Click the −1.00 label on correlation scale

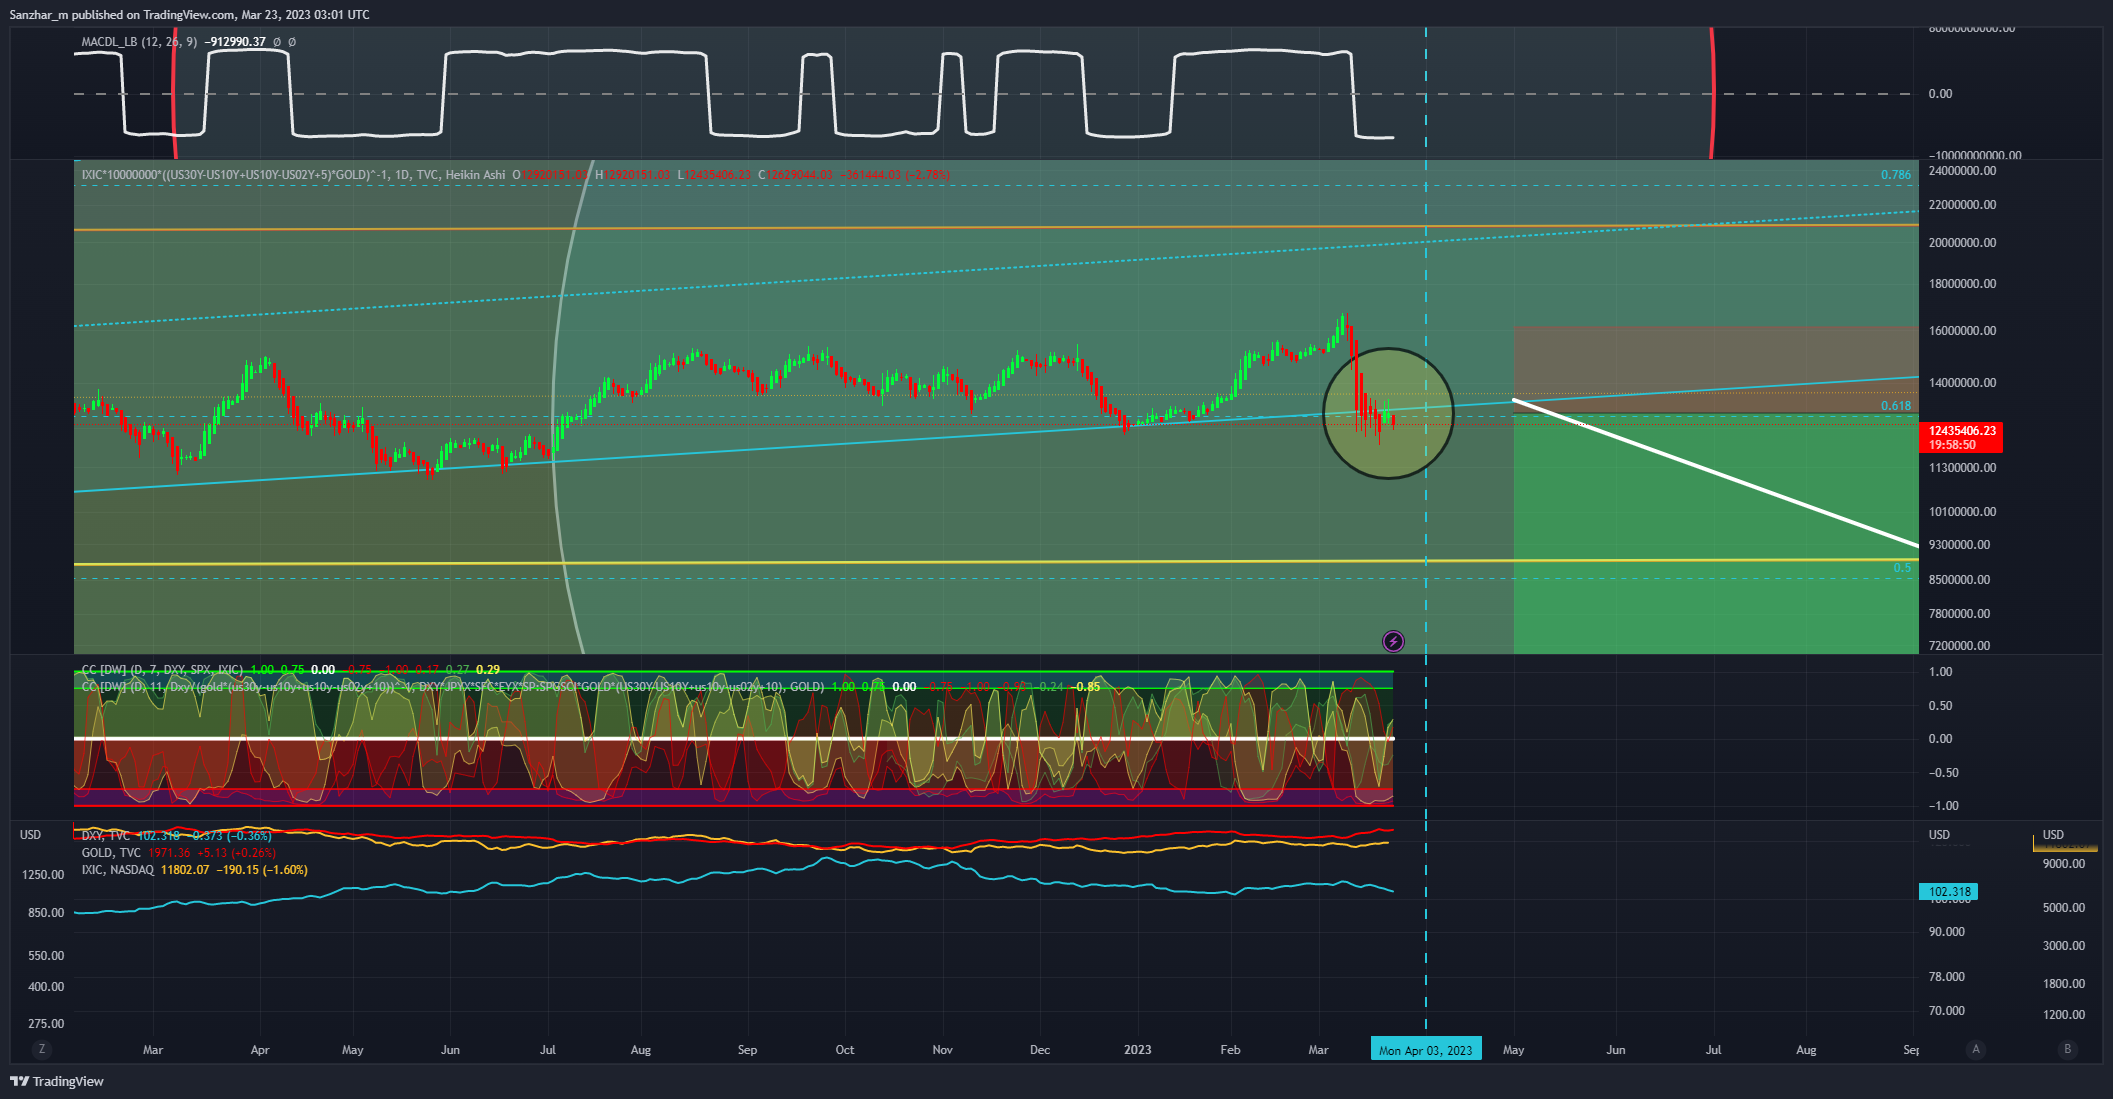click(x=1943, y=806)
